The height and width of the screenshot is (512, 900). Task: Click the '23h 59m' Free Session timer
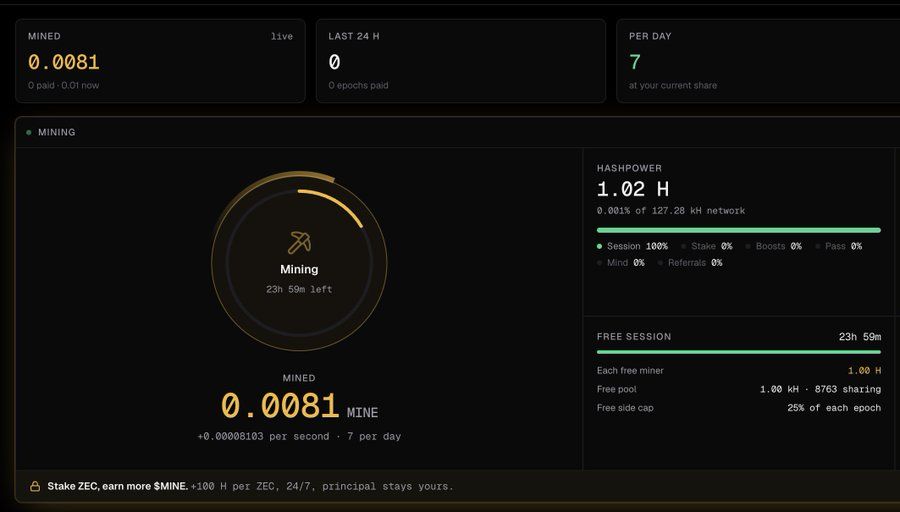click(860, 336)
